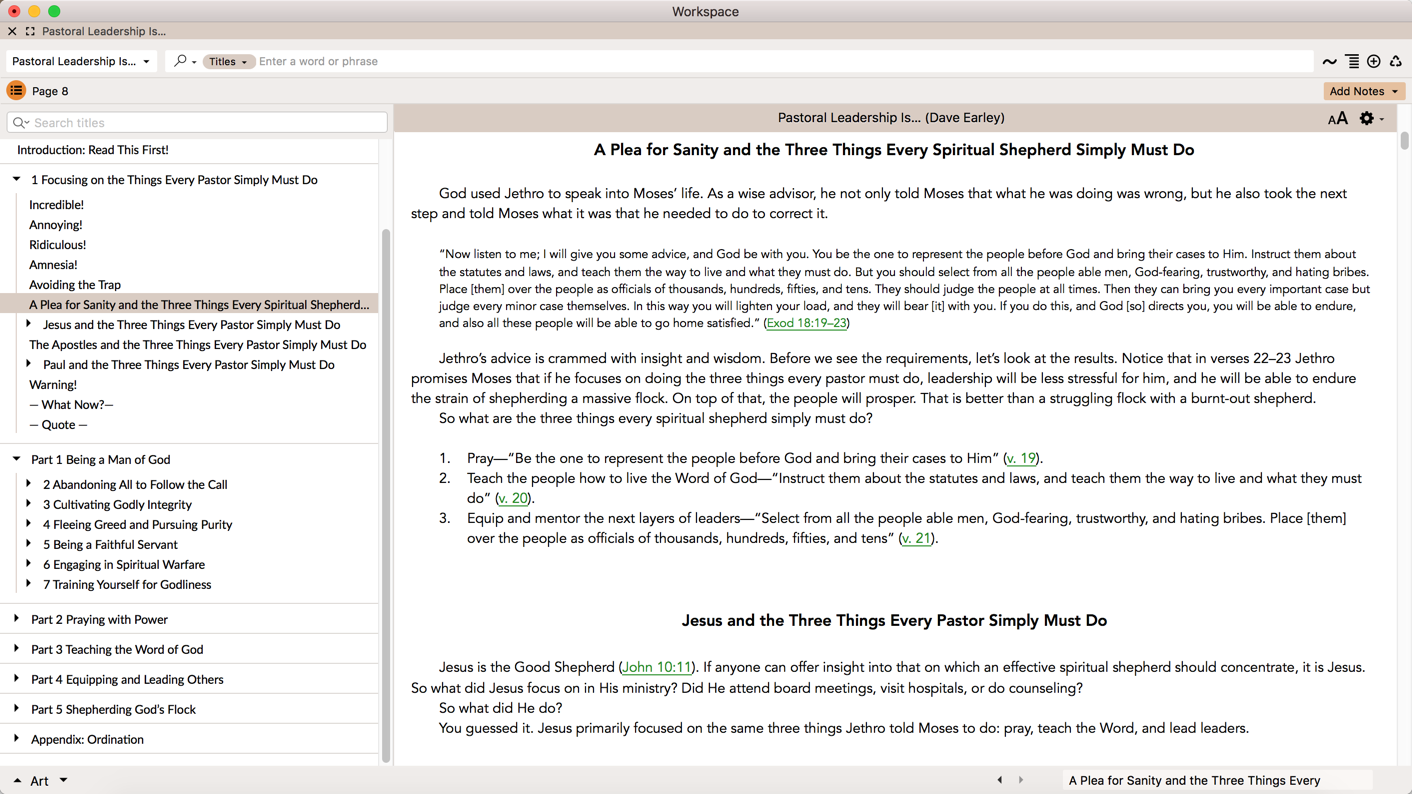
Task: Open text size AA control
Action: (x=1337, y=119)
